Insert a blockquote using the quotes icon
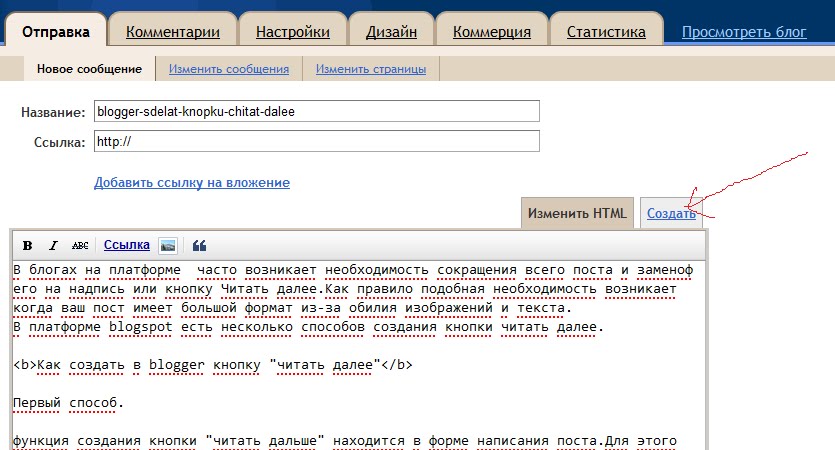This screenshot has width=835, height=450. pos(199,246)
